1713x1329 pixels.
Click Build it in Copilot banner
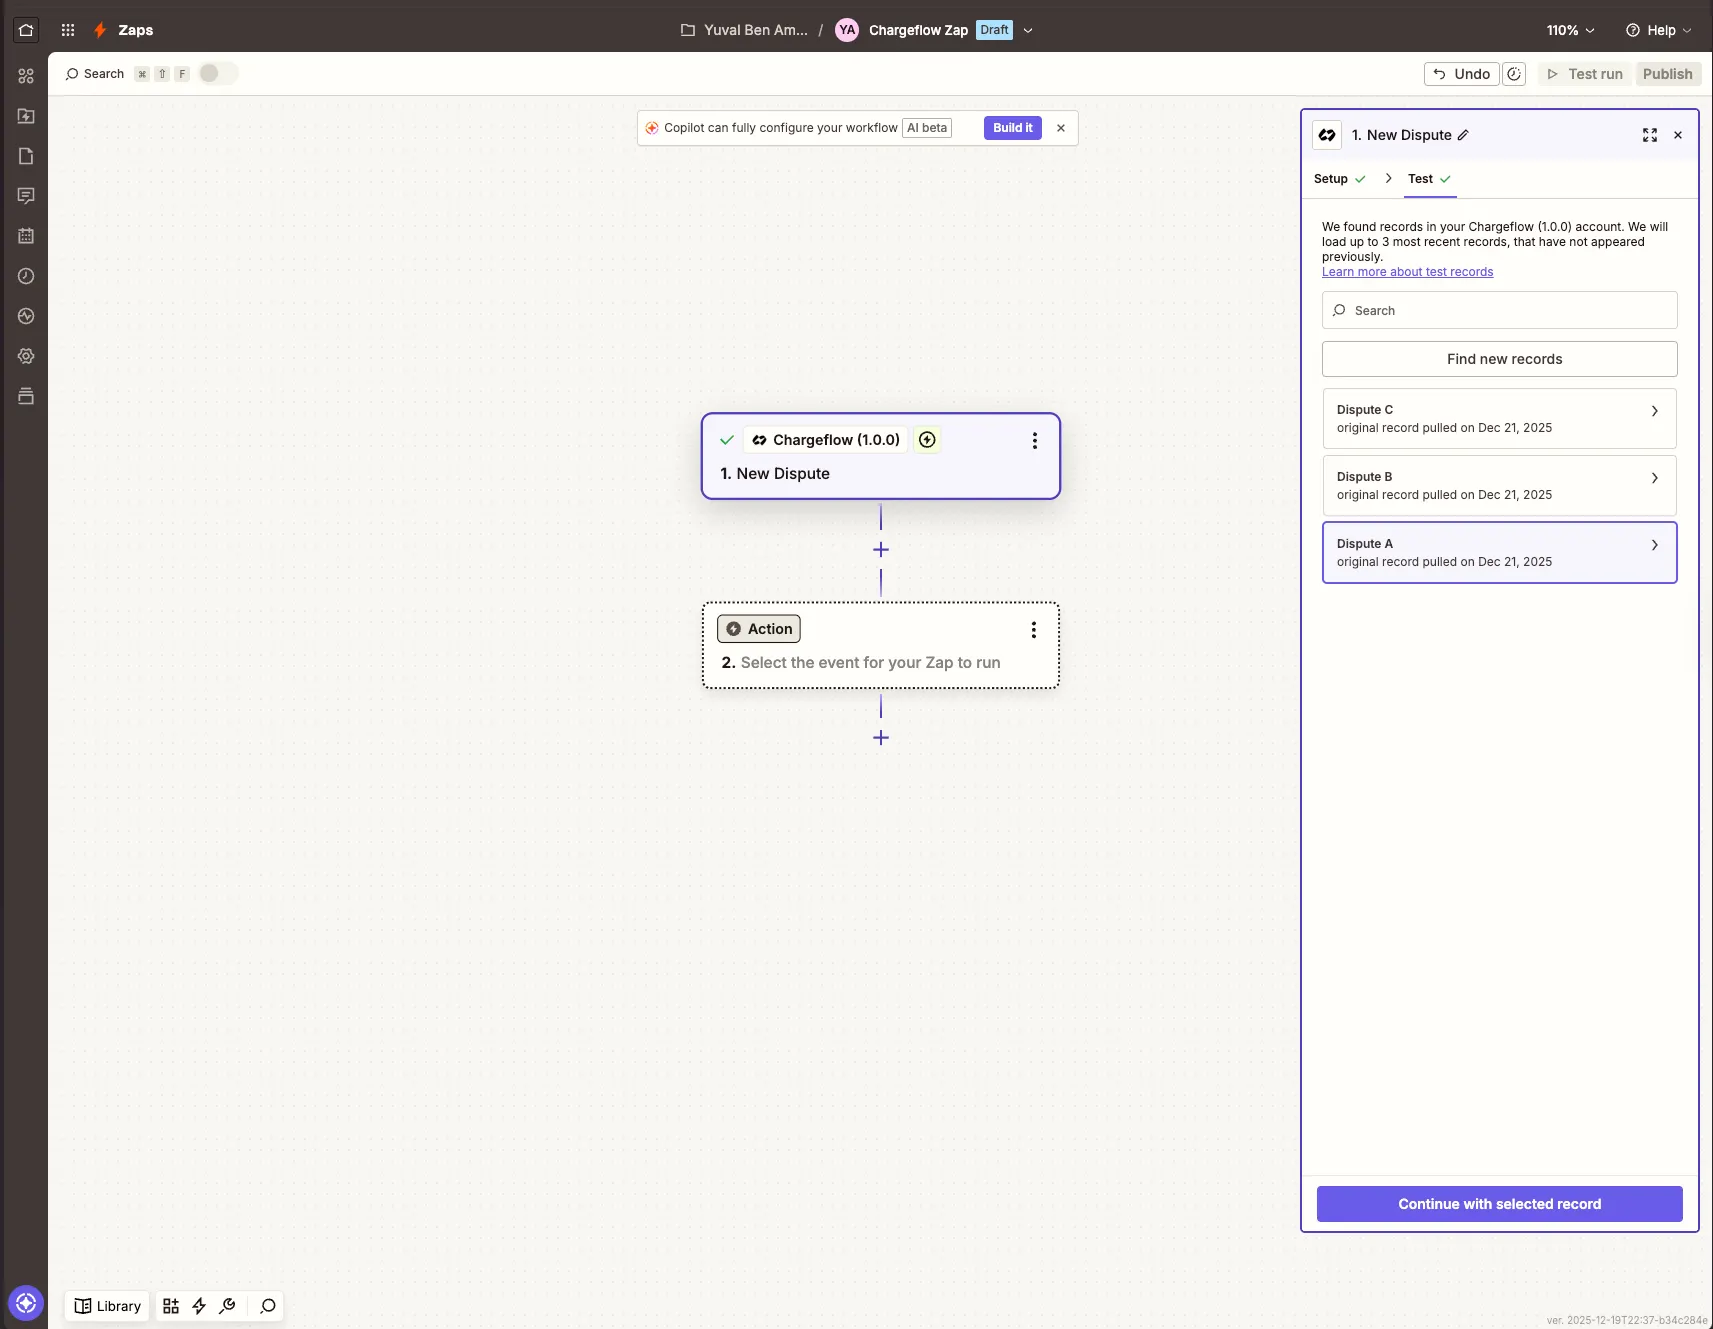pos(1013,128)
